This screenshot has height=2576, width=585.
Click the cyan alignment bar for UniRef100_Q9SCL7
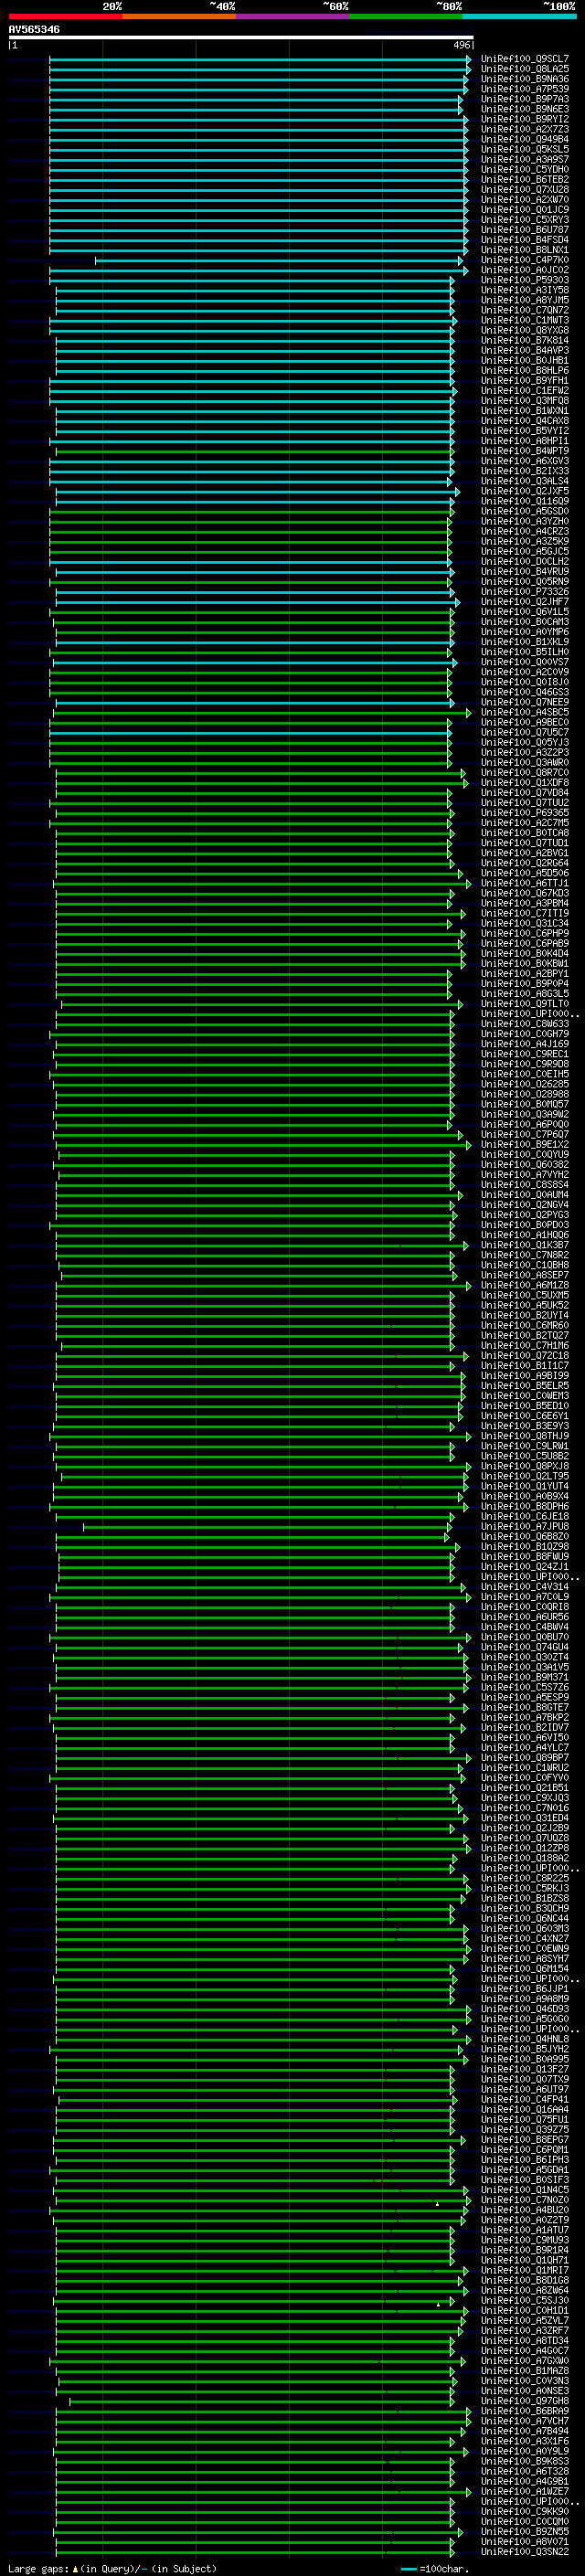click(x=260, y=59)
